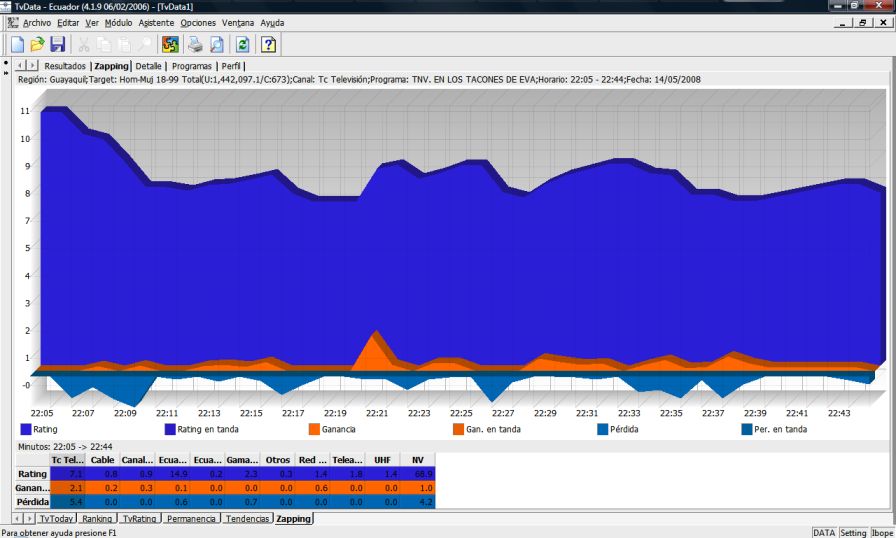Click the Ganan... row label
896x538 pixels.
point(33,488)
